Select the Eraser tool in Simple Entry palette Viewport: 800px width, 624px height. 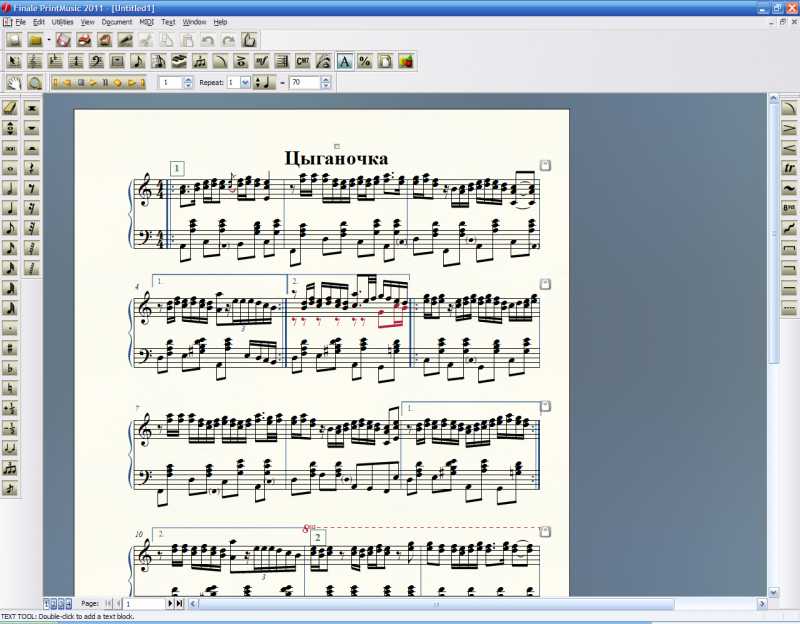[x=10, y=108]
